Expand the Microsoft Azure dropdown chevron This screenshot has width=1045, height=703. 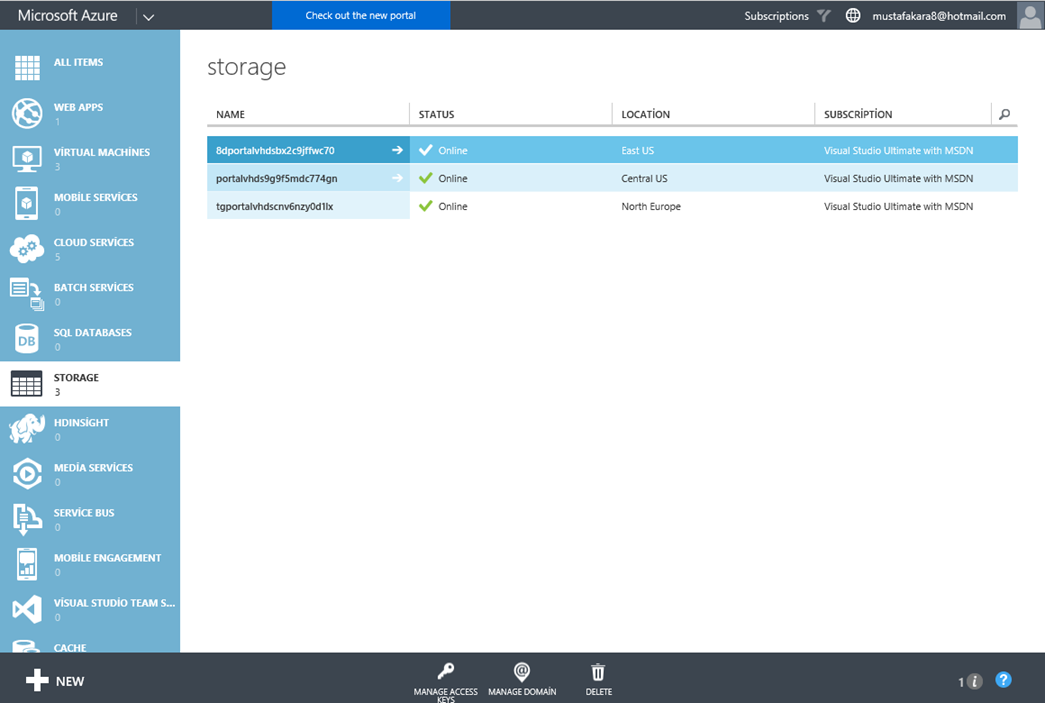(x=149, y=17)
